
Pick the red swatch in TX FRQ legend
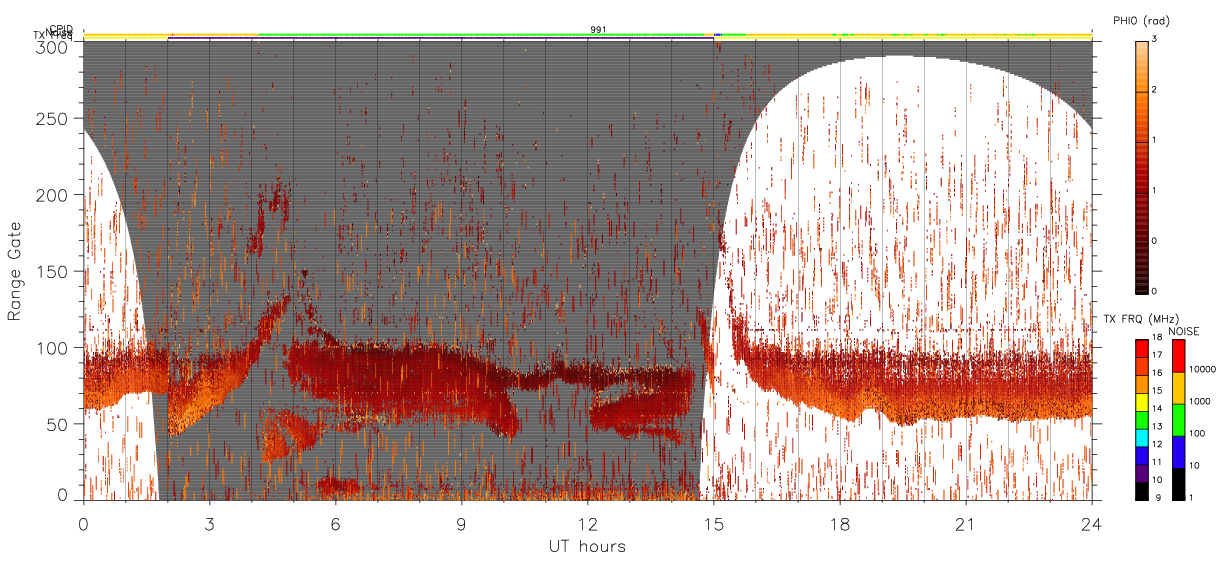pos(1140,349)
